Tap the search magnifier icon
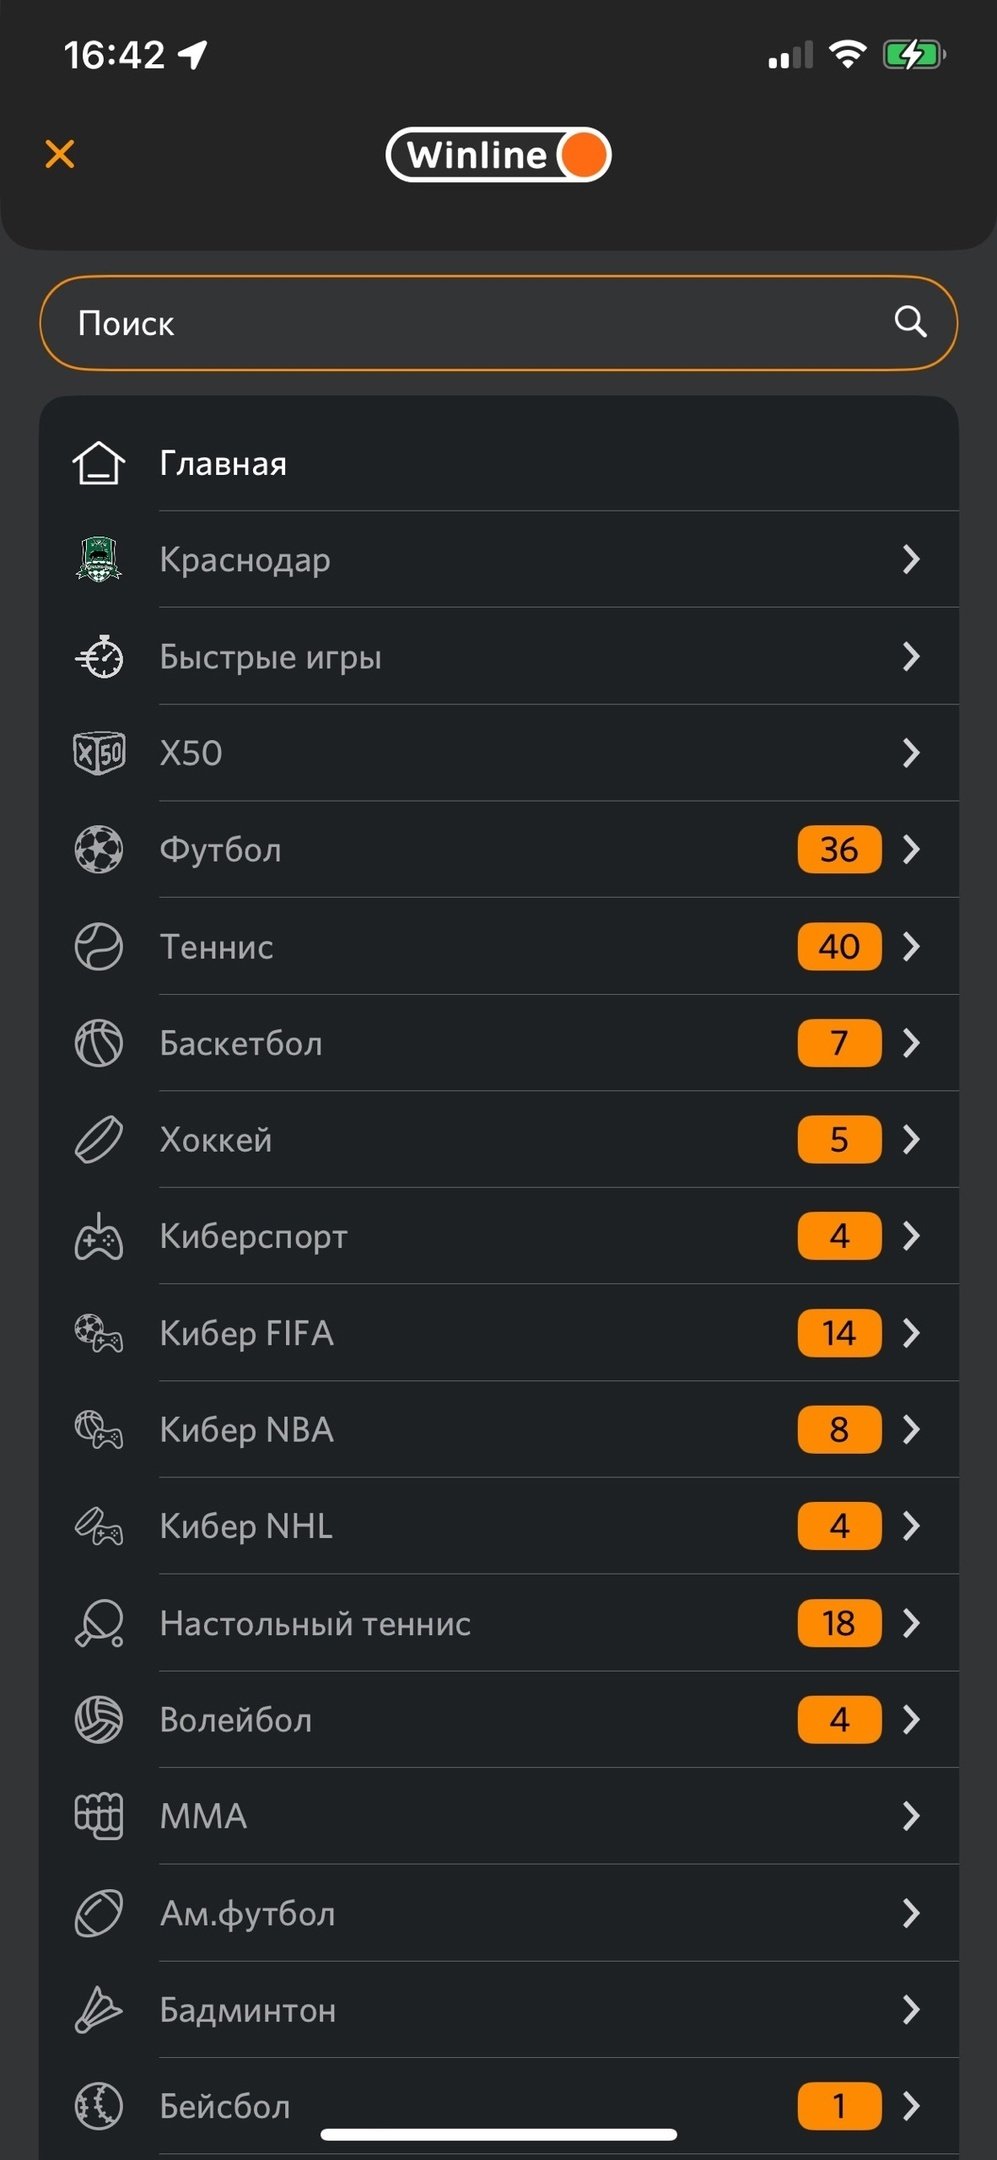 [x=910, y=322]
